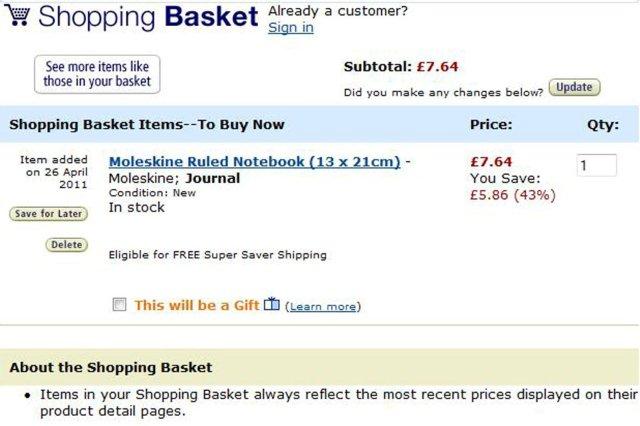Click the "Price:" column header
Image resolution: width=640 pixels, height=426 pixels.
click(x=491, y=125)
